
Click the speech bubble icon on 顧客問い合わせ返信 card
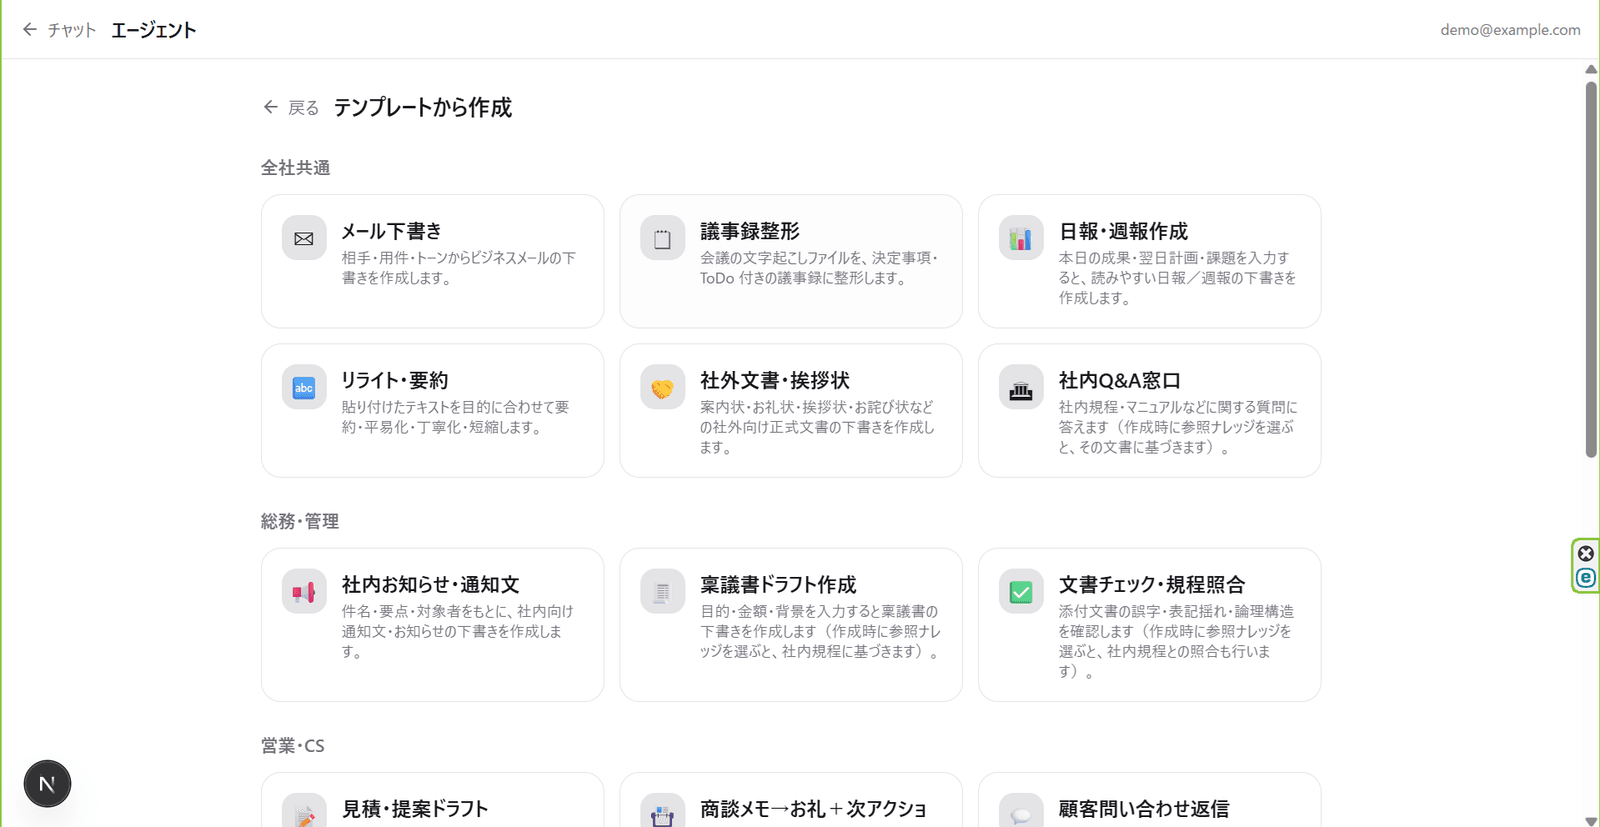pyautogui.click(x=1021, y=811)
